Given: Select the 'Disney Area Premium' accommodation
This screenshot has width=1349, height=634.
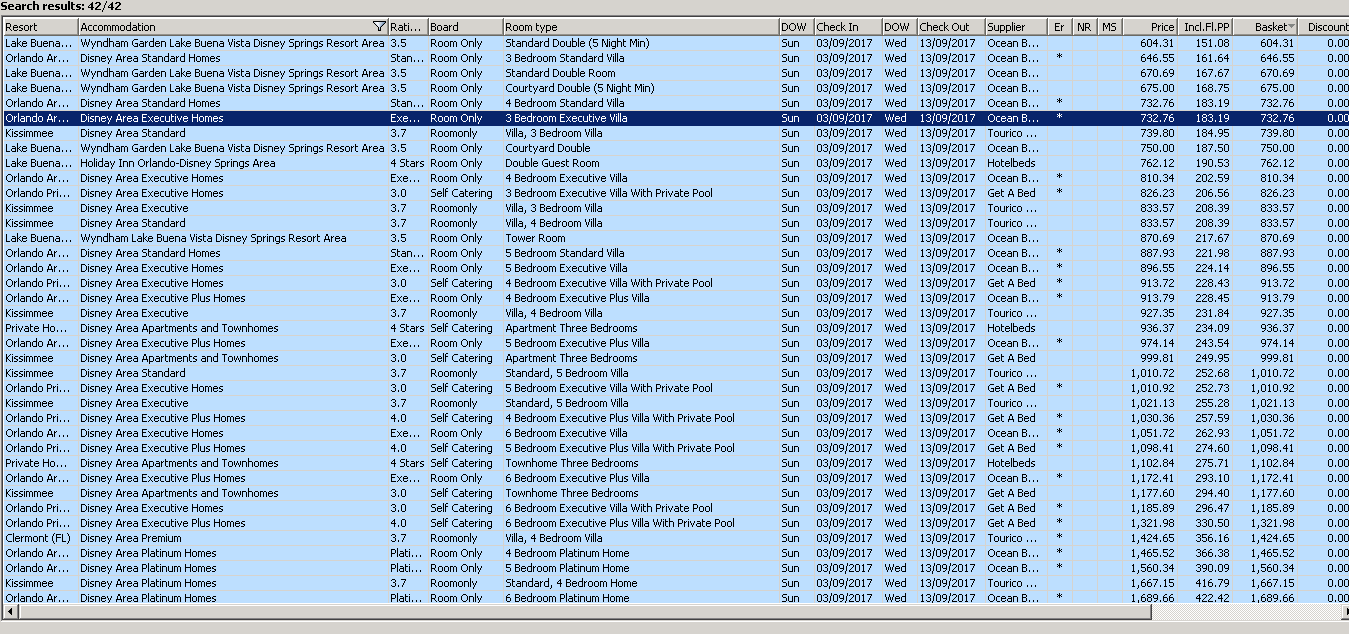Looking at the screenshot, I should tap(131, 538).
